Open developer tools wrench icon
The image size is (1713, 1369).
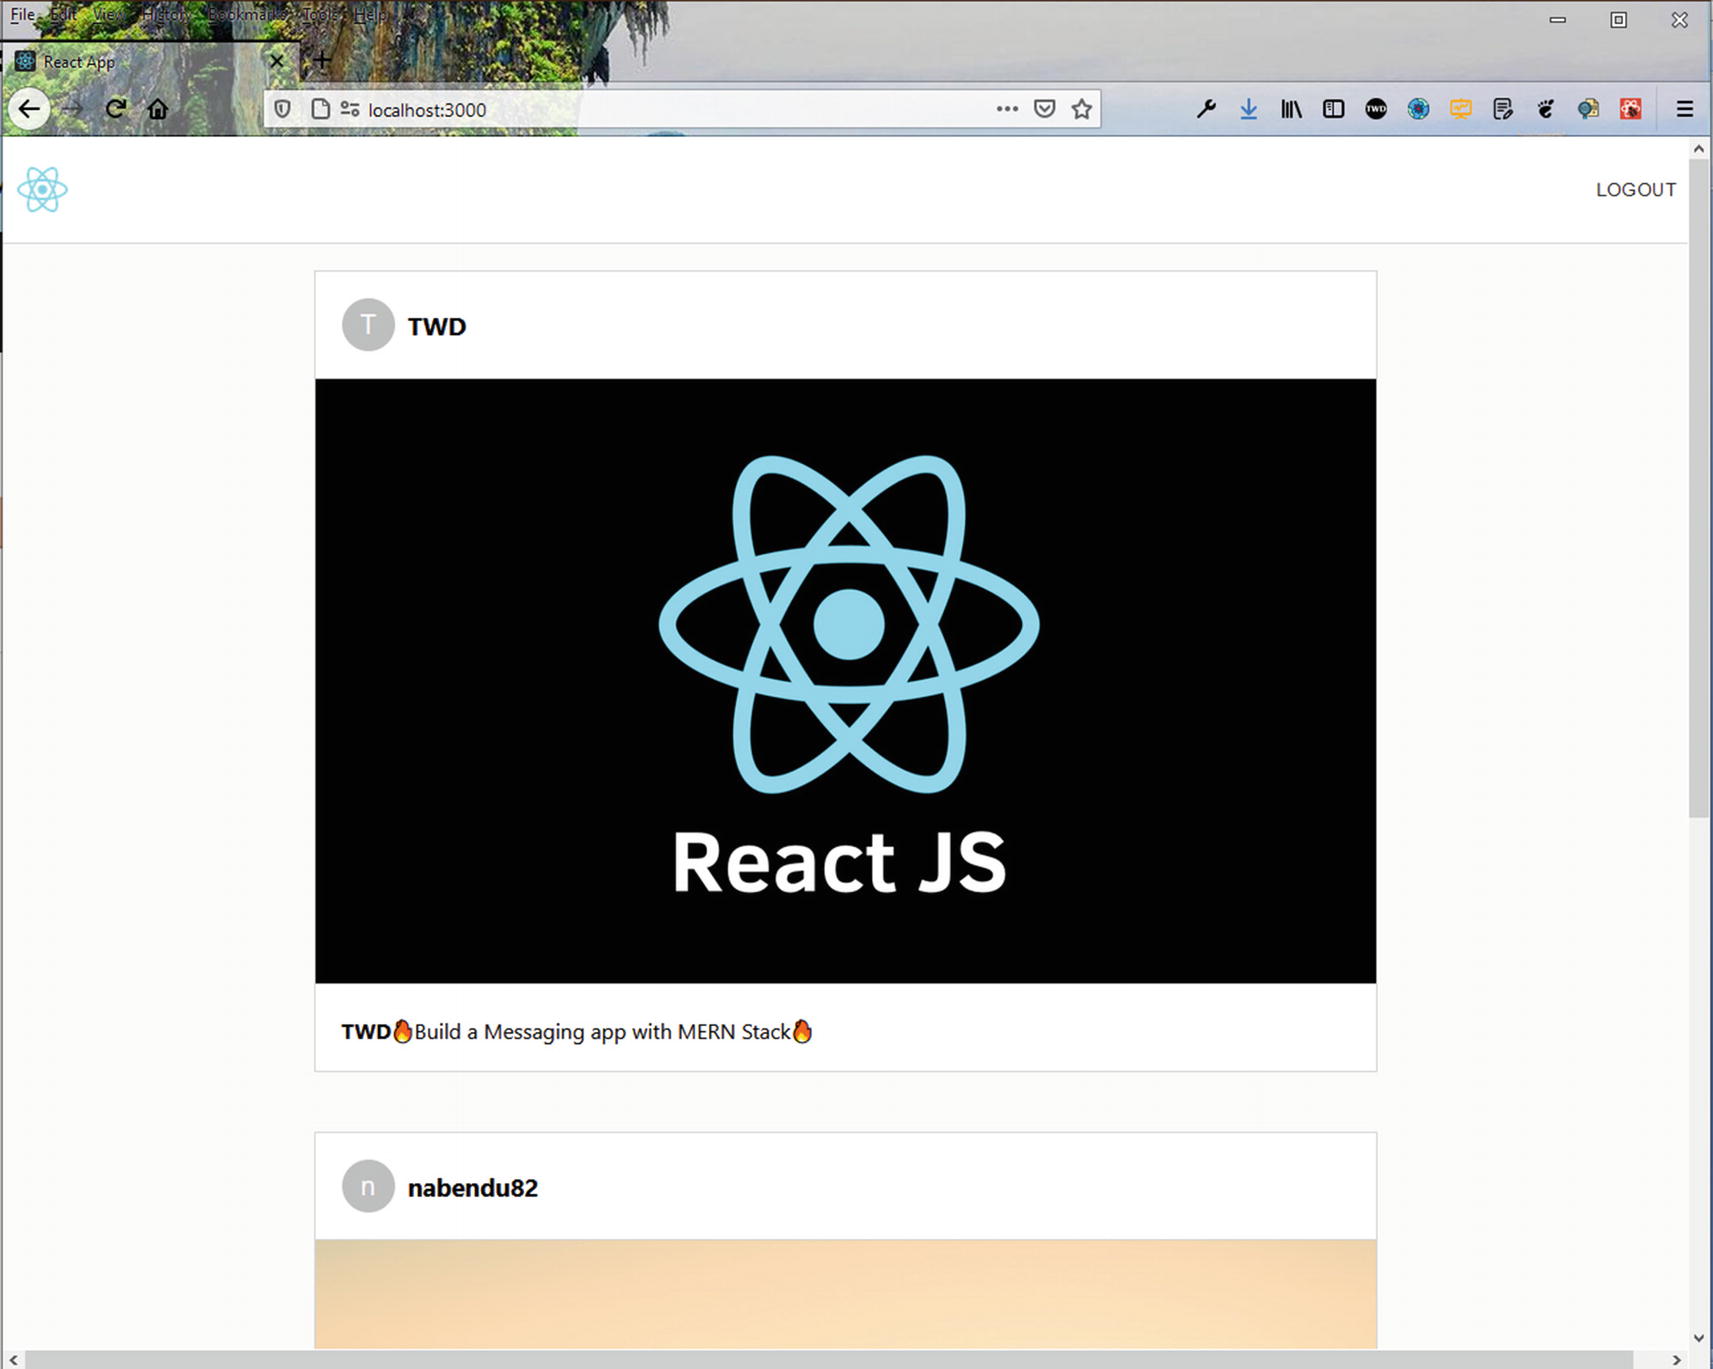click(x=1206, y=109)
